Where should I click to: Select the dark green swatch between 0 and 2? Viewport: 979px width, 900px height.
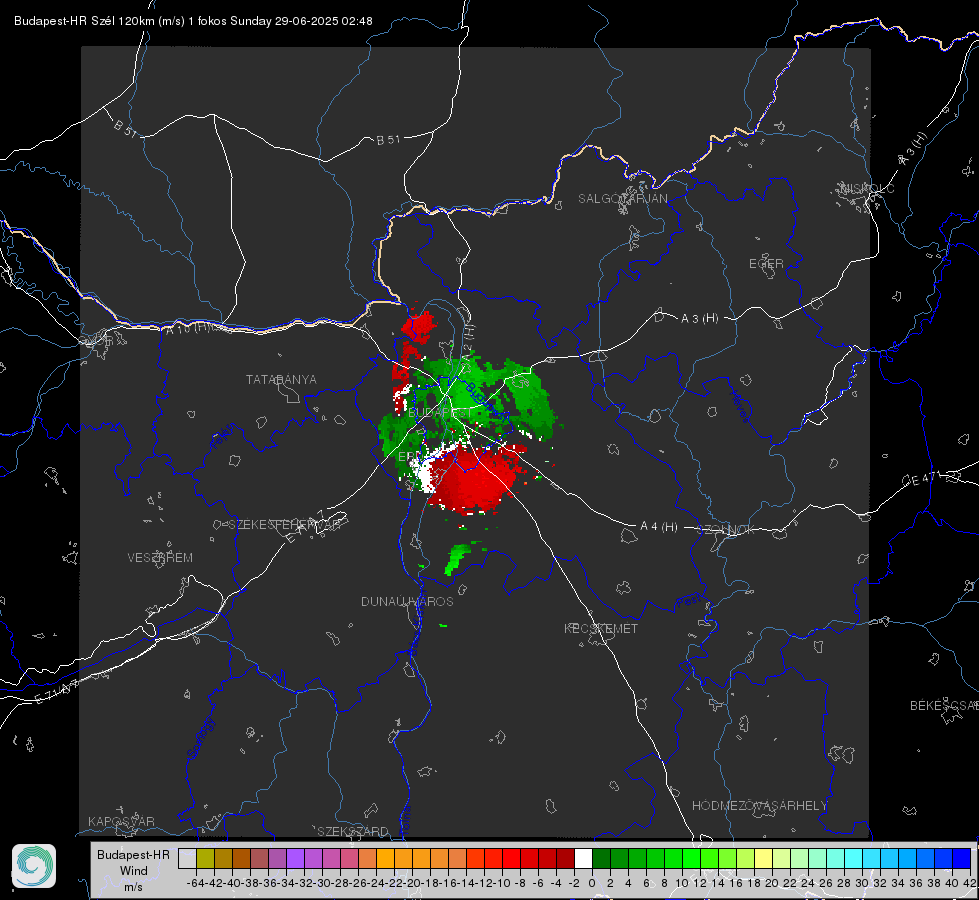601,858
